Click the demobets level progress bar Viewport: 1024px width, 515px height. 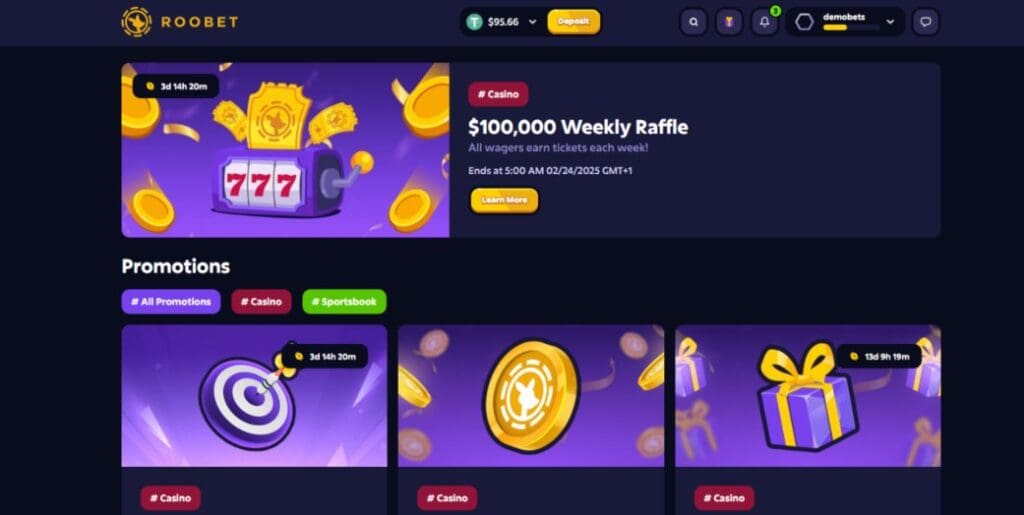pyautogui.click(x=851, y=28)
